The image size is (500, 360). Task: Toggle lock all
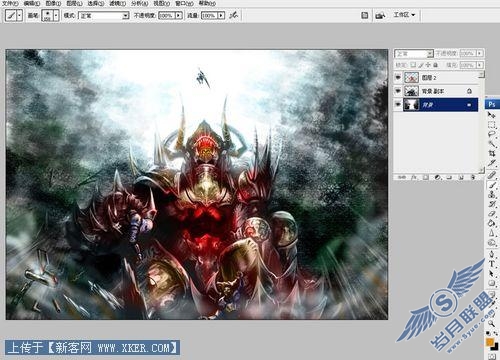(x=435, y=65)
